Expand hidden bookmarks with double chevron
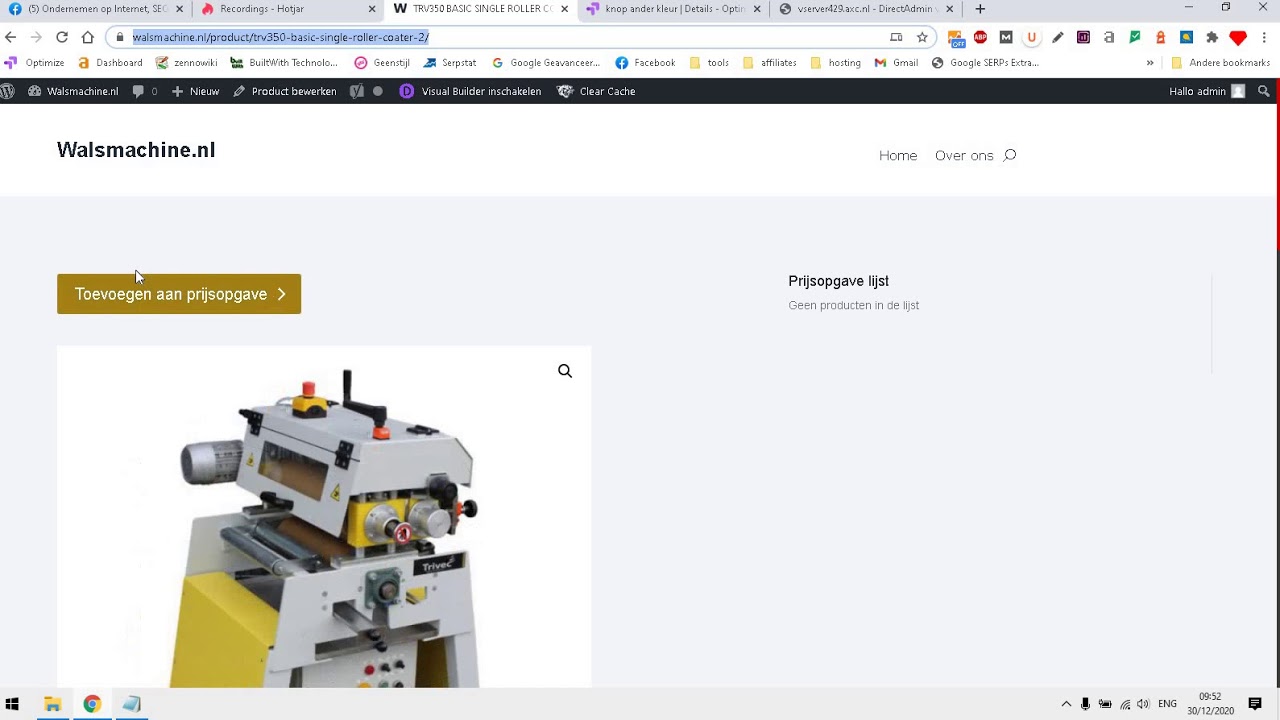This screenshot has width=1280, height=720. [x=1150, y=62]
